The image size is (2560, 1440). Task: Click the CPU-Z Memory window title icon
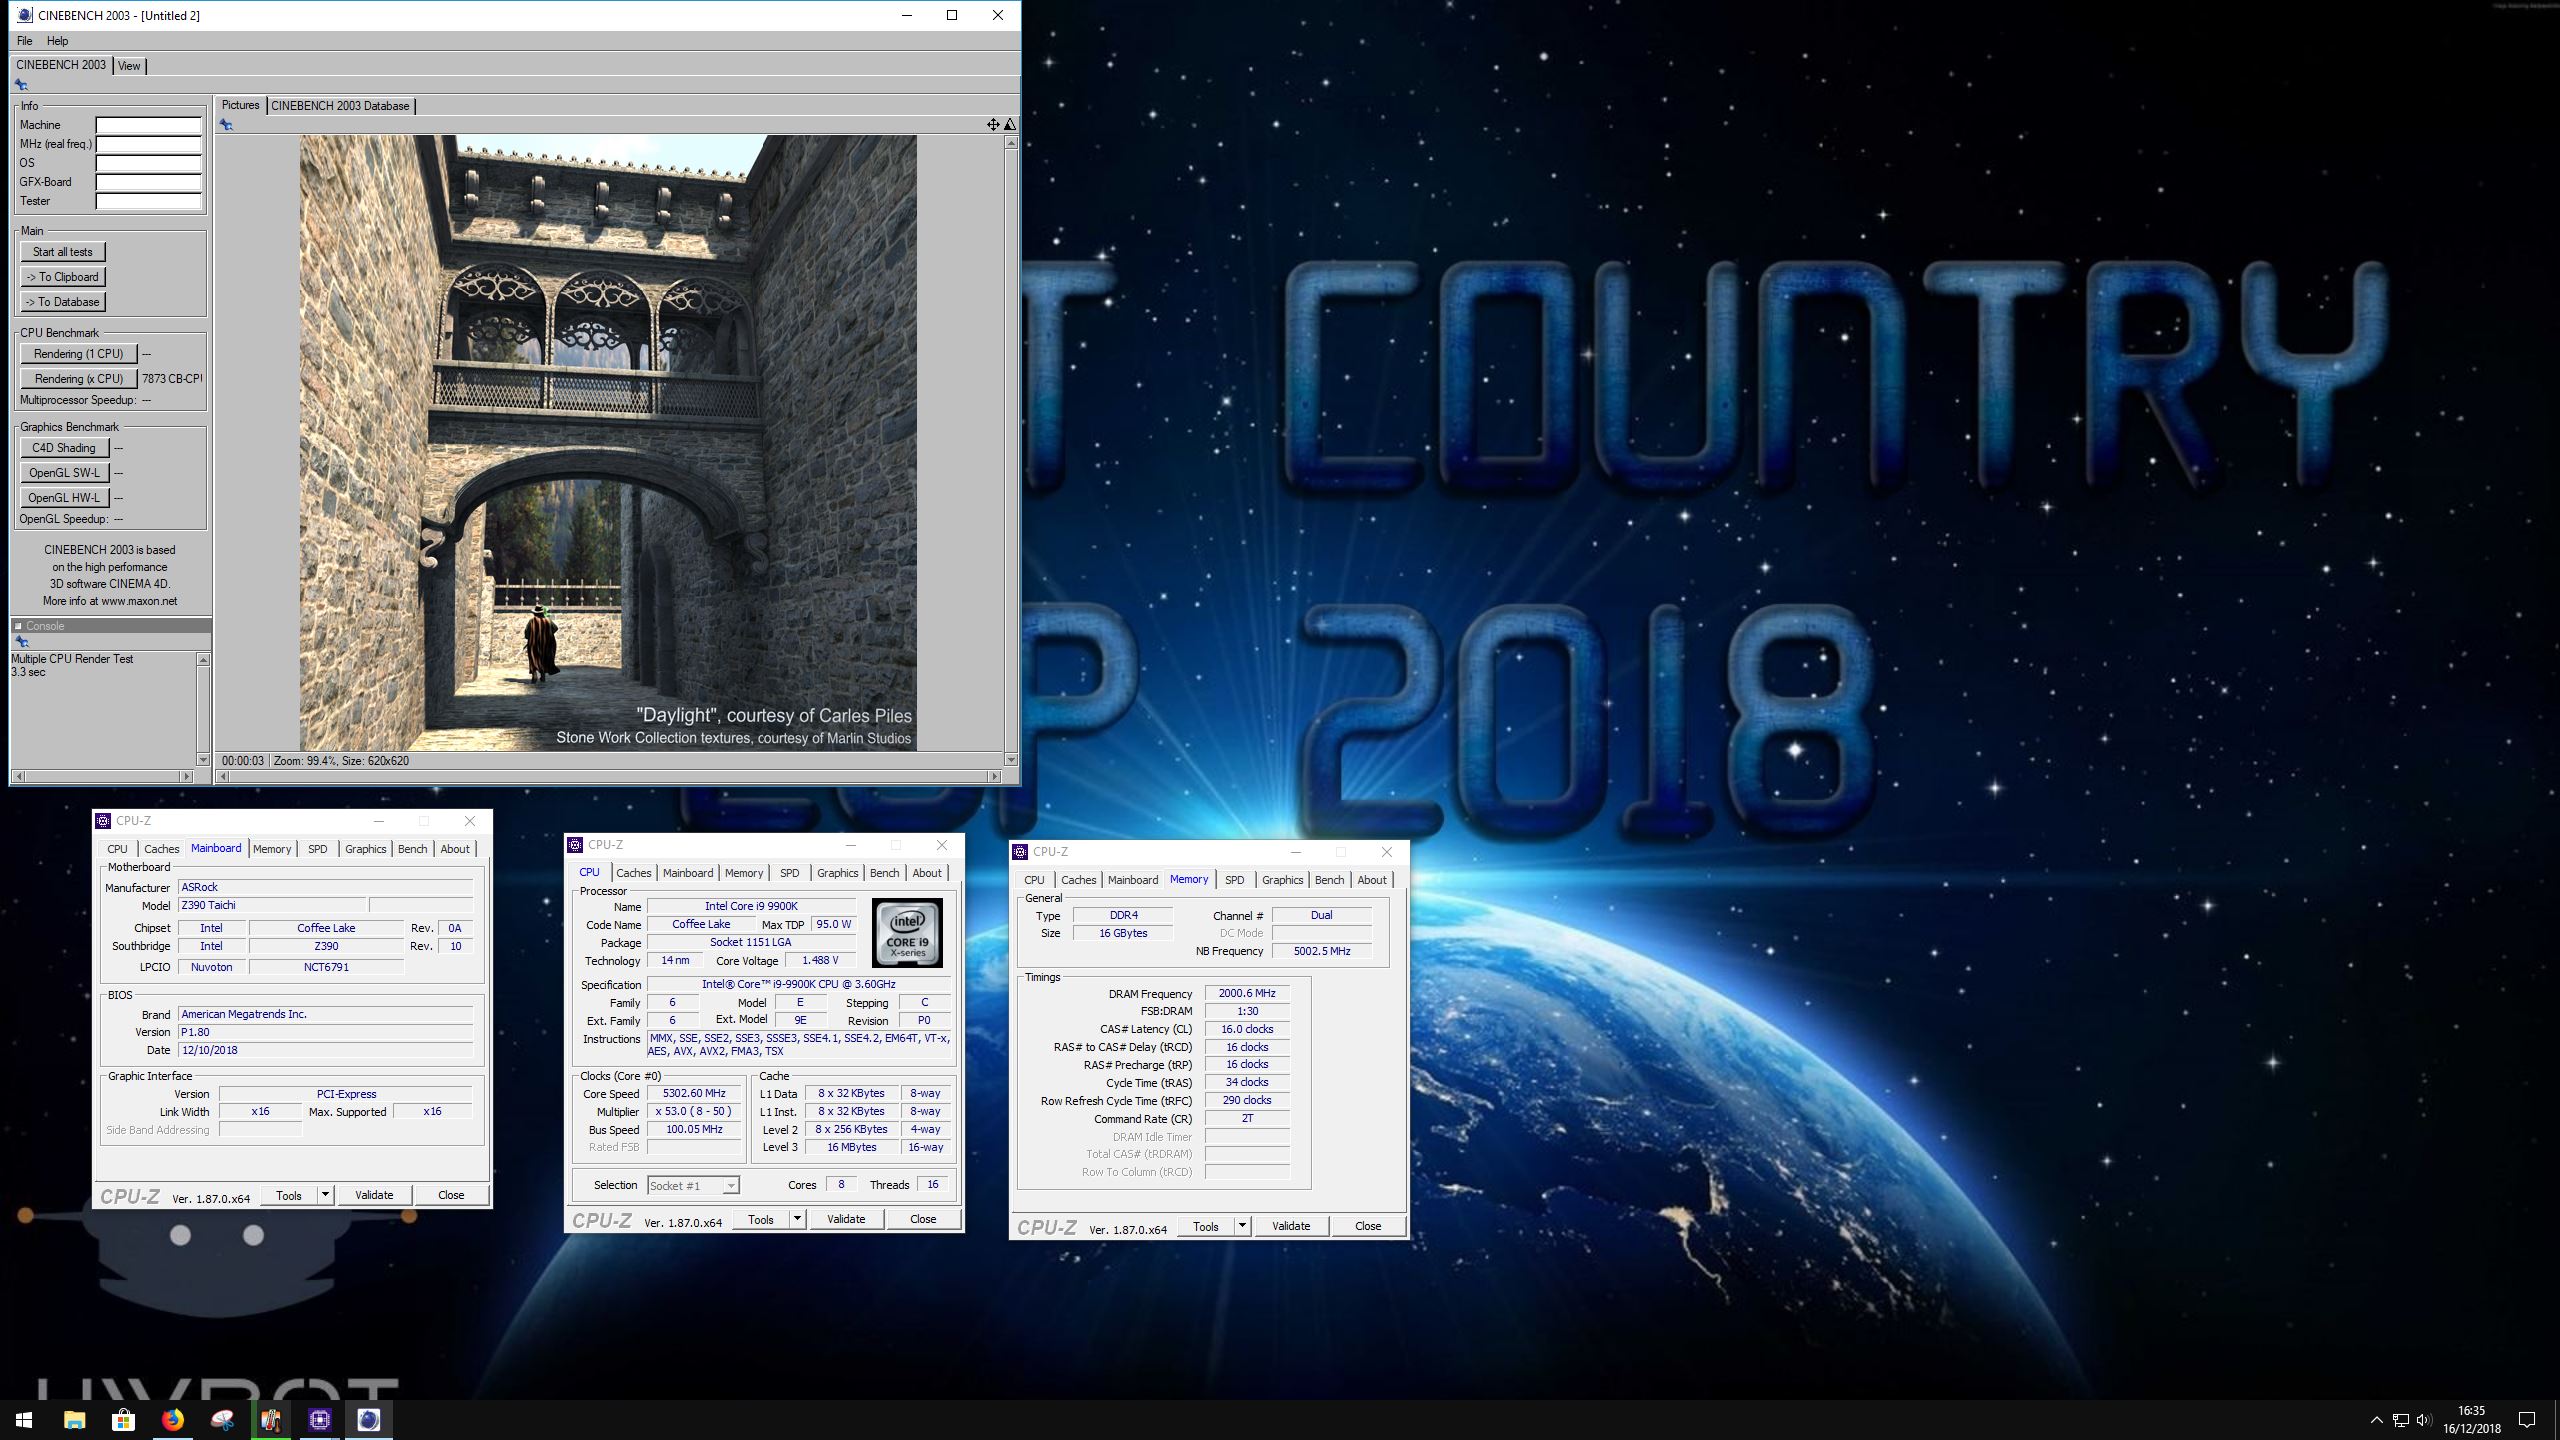point(1020,852)
